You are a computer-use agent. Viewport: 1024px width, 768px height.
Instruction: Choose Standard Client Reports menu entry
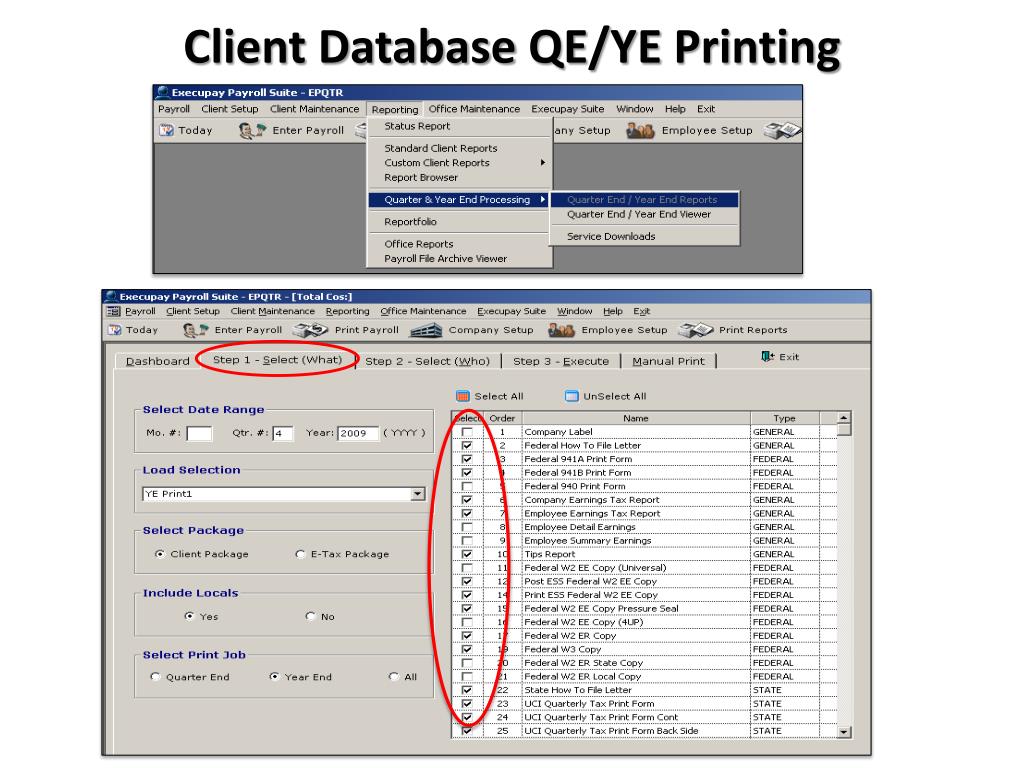441,148
